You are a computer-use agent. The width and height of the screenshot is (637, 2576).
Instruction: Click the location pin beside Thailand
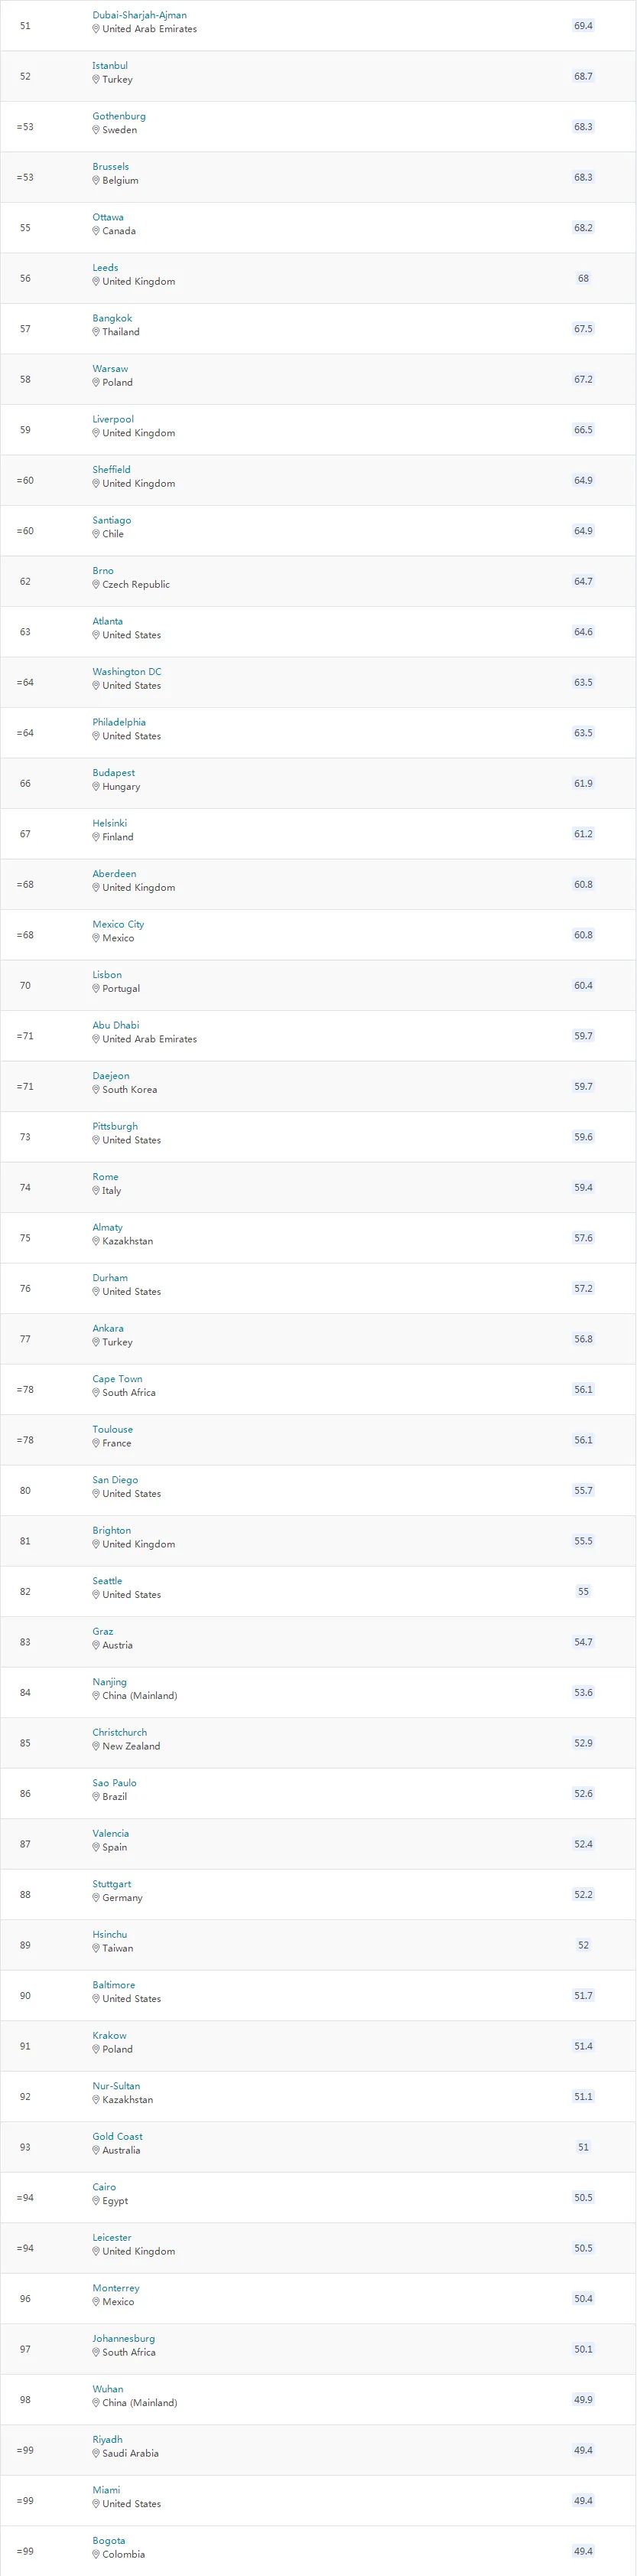(96, 332)
